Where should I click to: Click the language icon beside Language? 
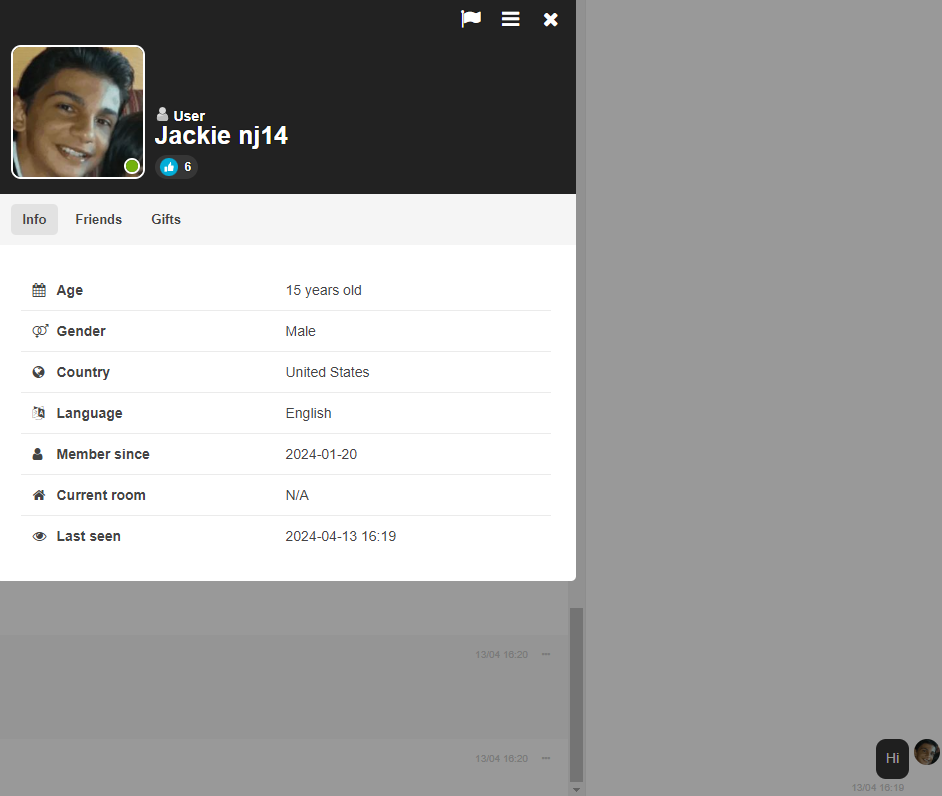(39, 413)
